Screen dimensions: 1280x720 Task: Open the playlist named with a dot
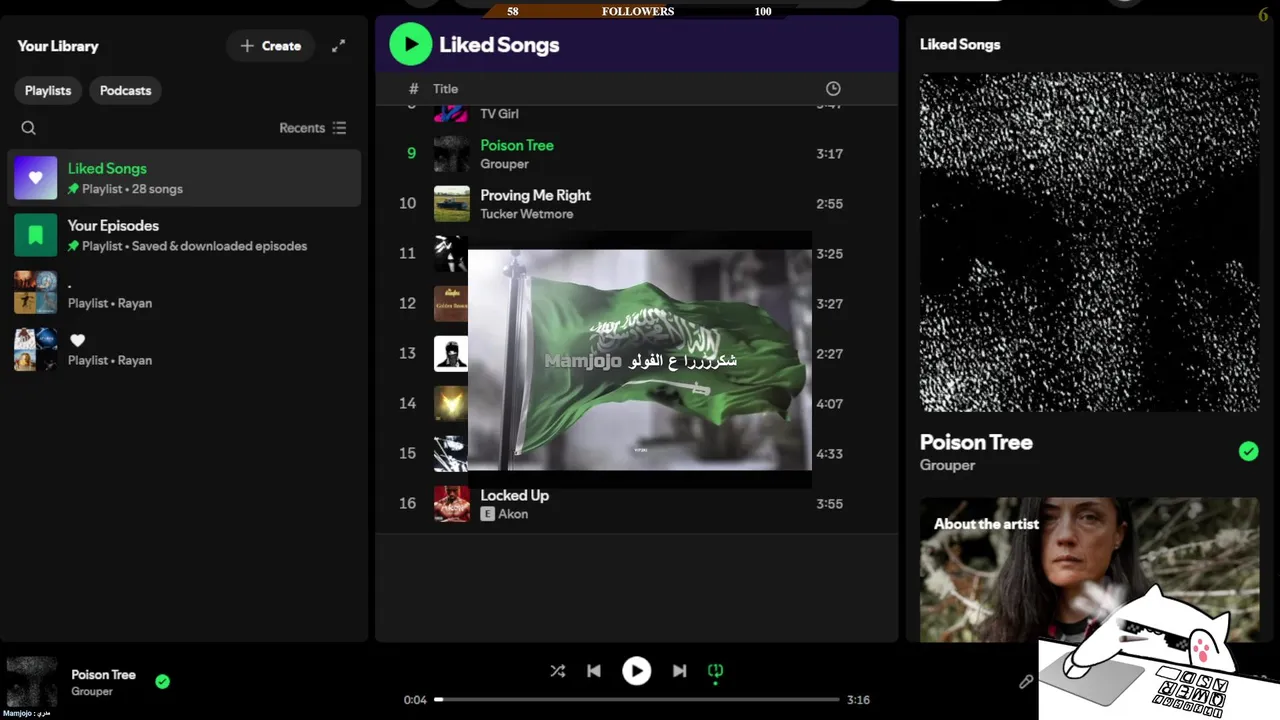pyautogui.click(x=184, y=292)
